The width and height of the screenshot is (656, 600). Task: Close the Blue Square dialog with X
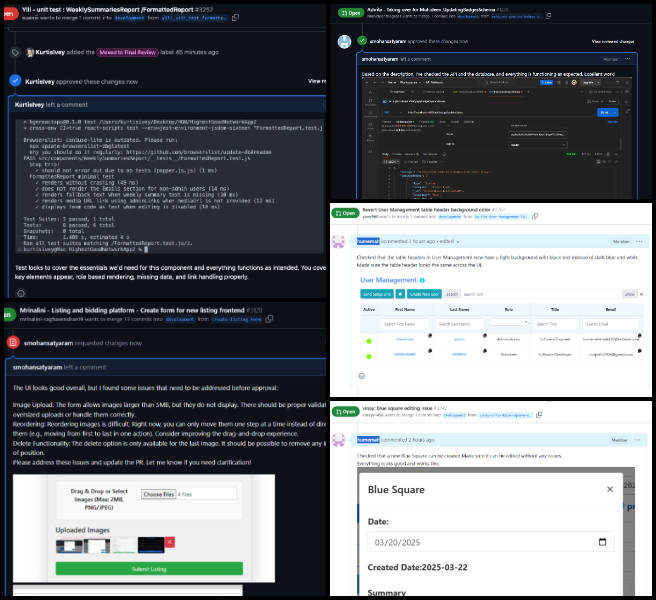(610, 489)
